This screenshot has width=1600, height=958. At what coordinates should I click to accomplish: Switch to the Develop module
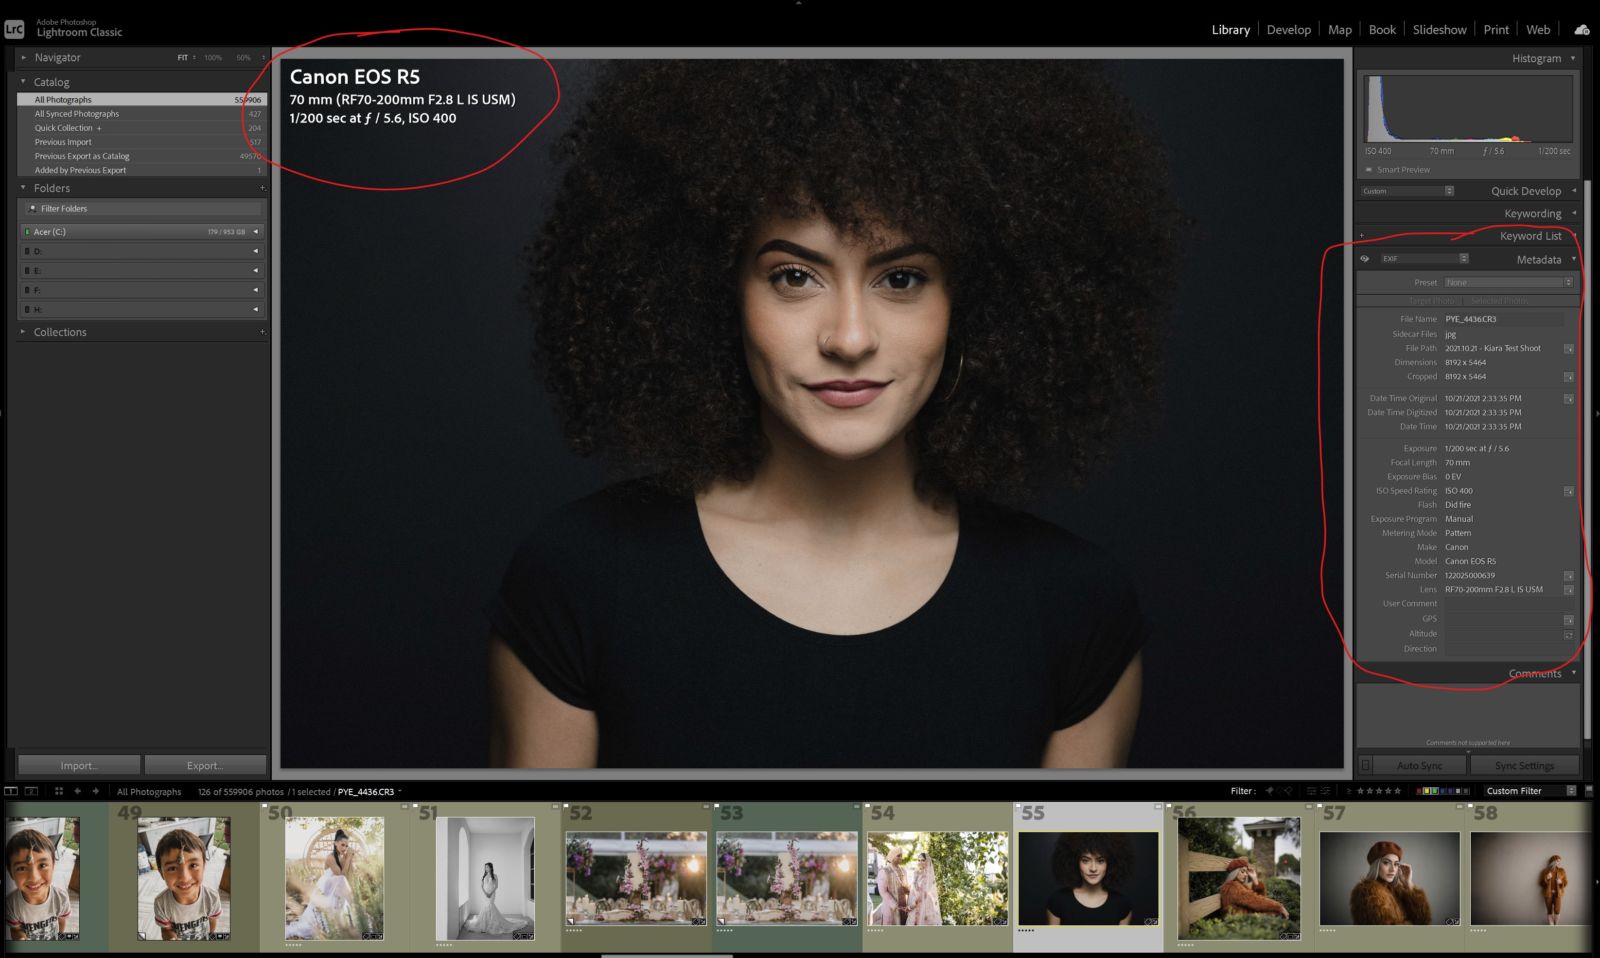[1288, 29]
